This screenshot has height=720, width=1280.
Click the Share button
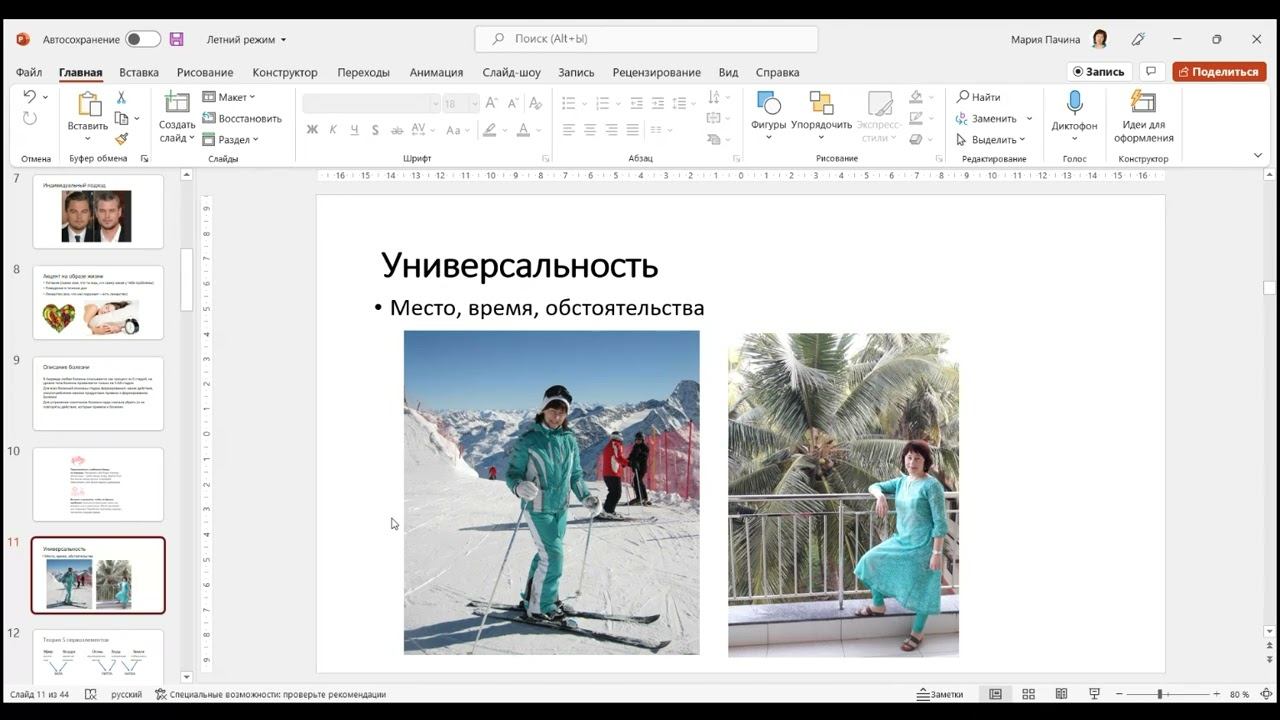click(1219, 72)
